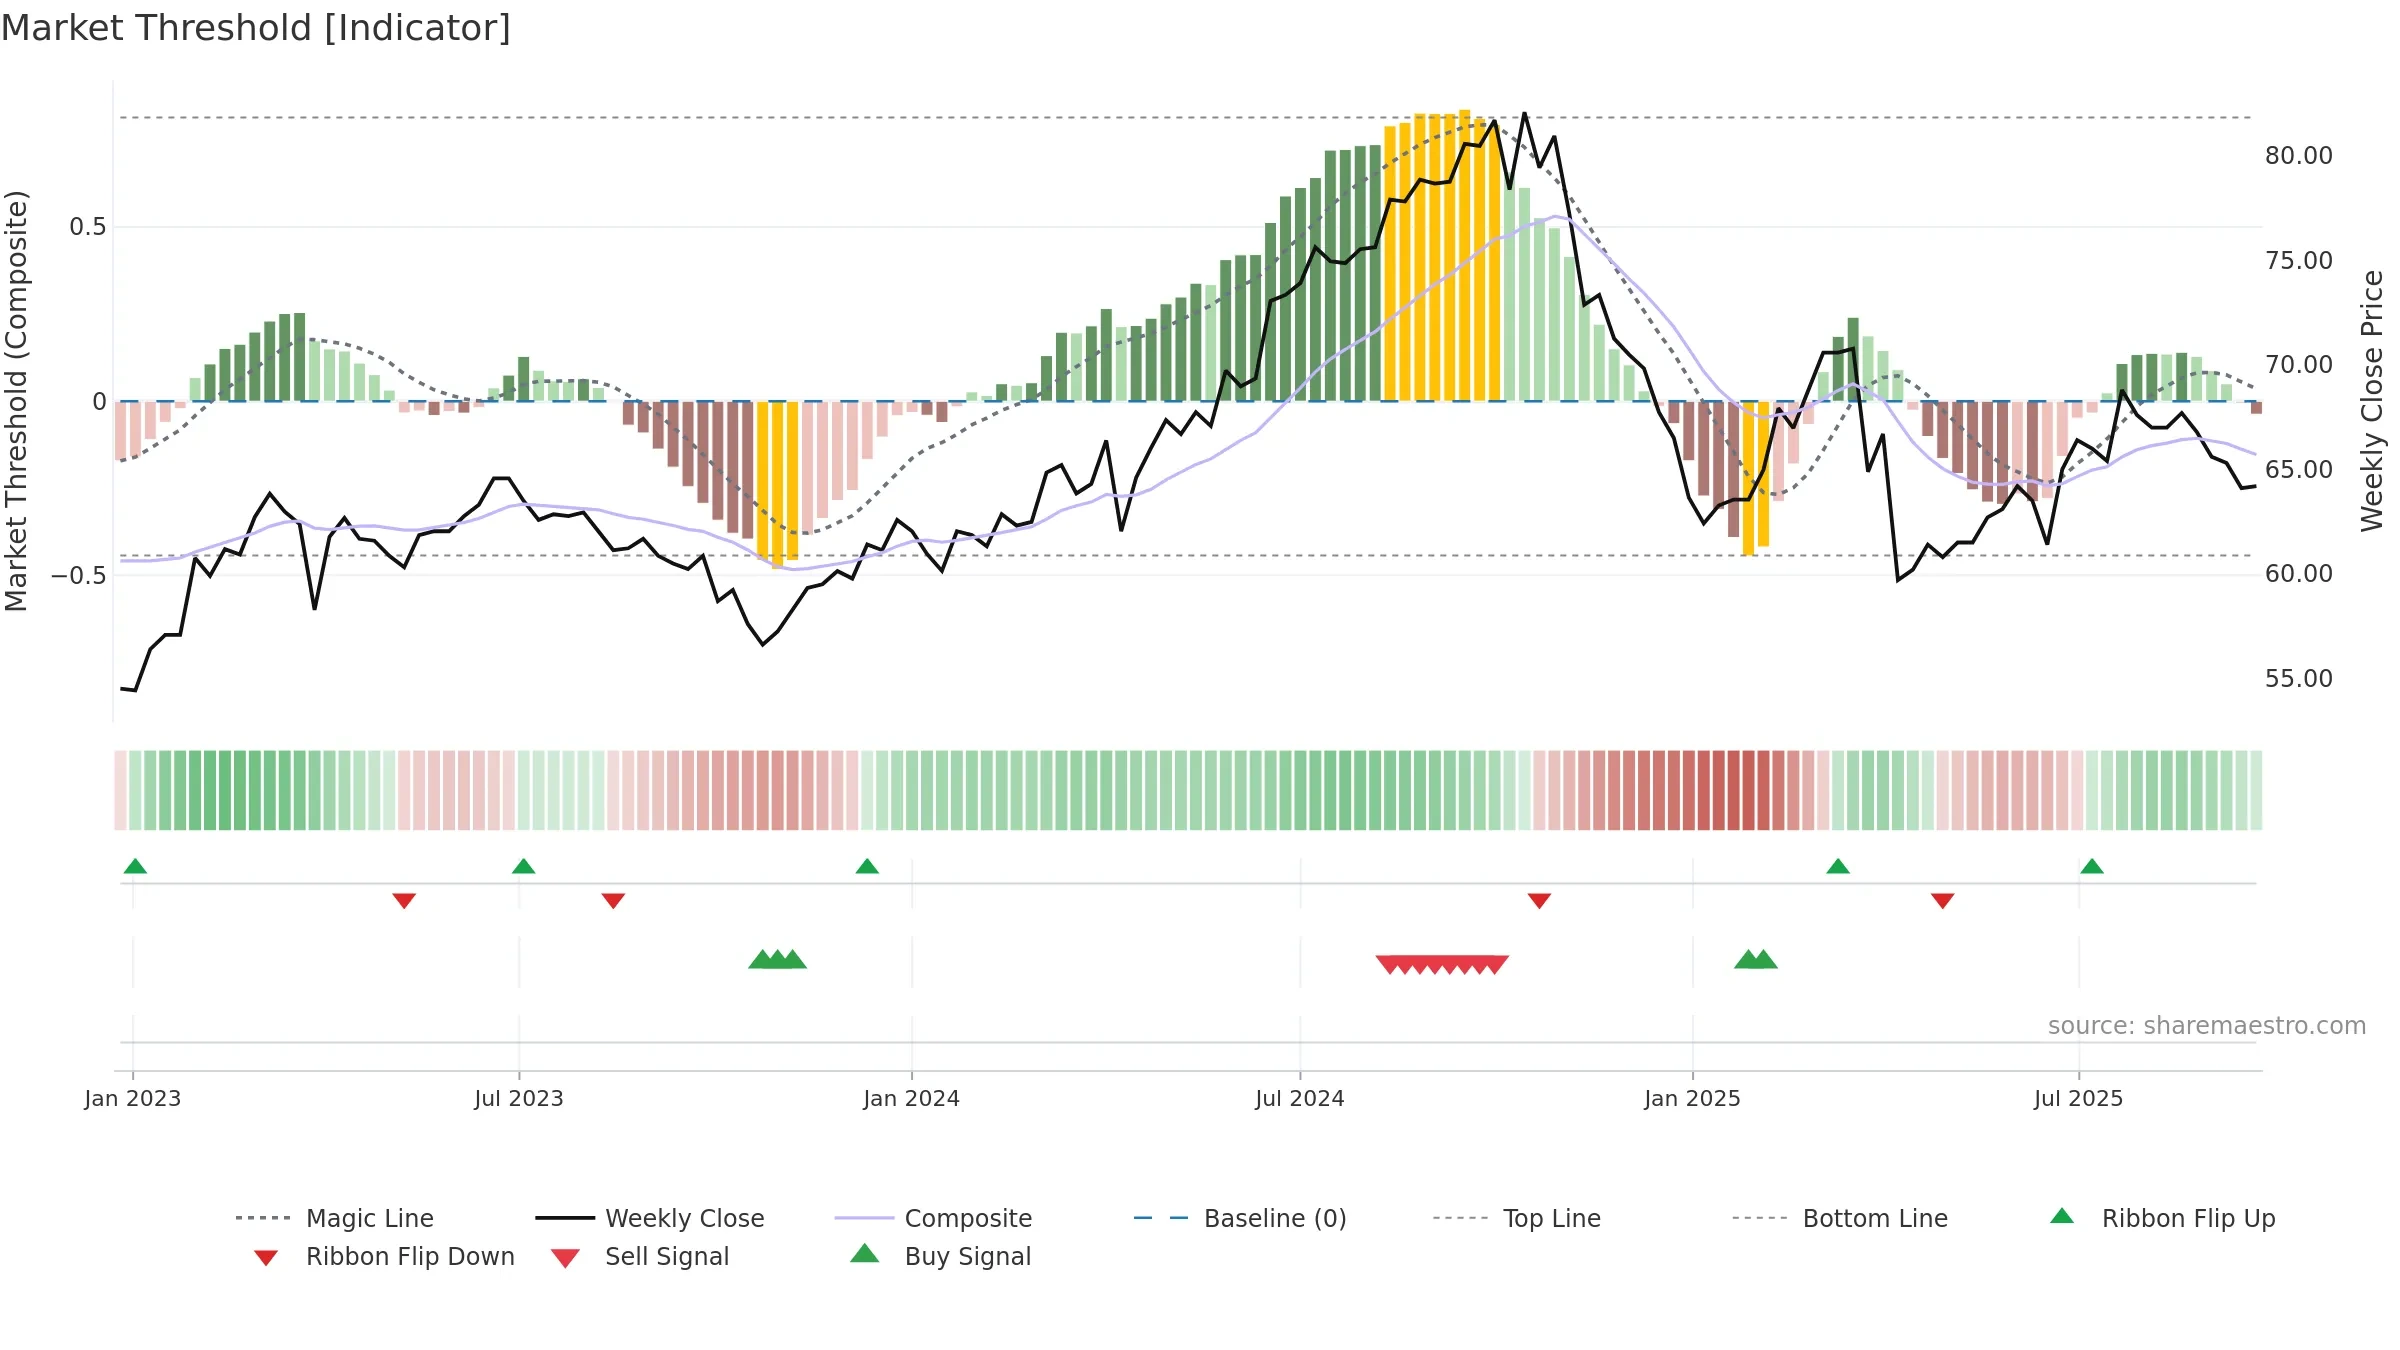This screenshot has width=2400, height=1350.
Task: Click red Ribbon Flip Down marker between Jan and Jul 2025
Action: (1942, 901)
